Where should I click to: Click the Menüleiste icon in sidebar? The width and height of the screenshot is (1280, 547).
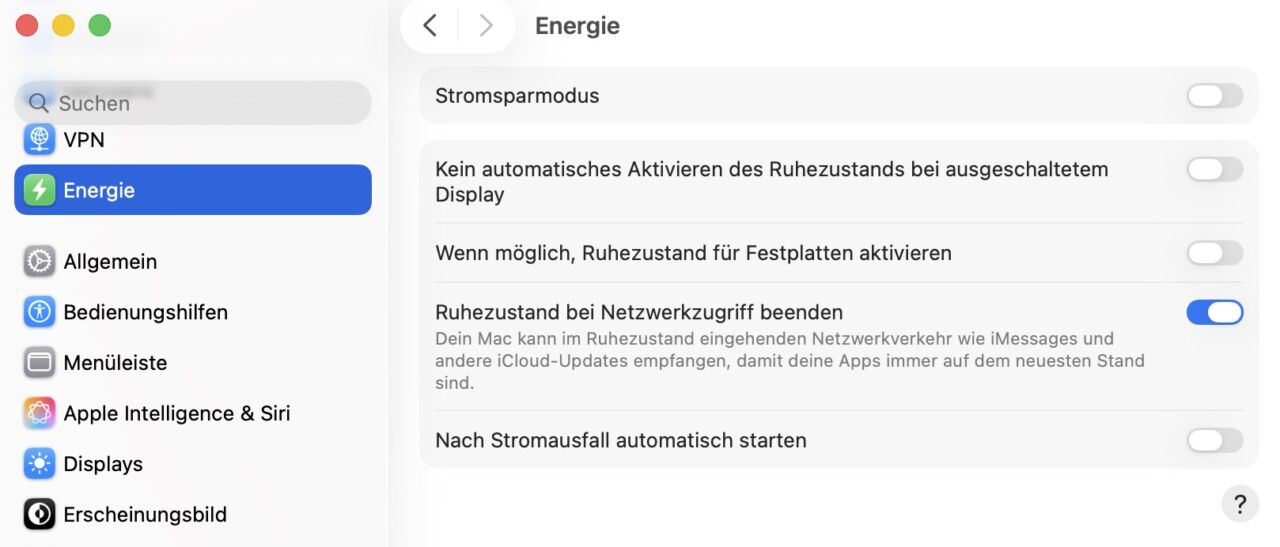coord(39,363)
